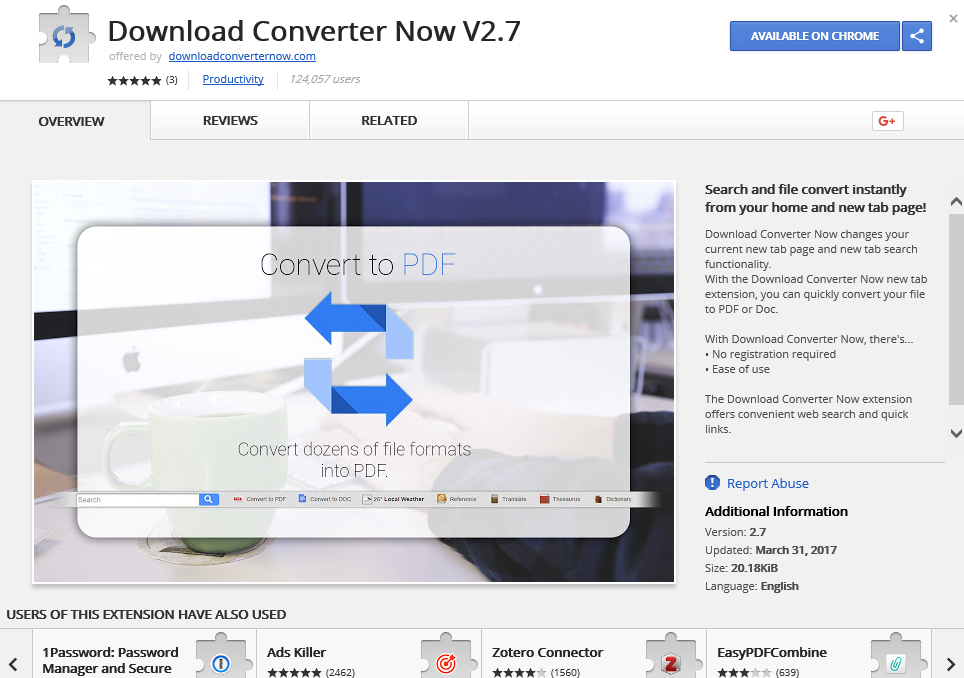The height and width of the screenshot is (678, 964).
Task: Click the Zotero Connector icon
Action: (671, 661)
